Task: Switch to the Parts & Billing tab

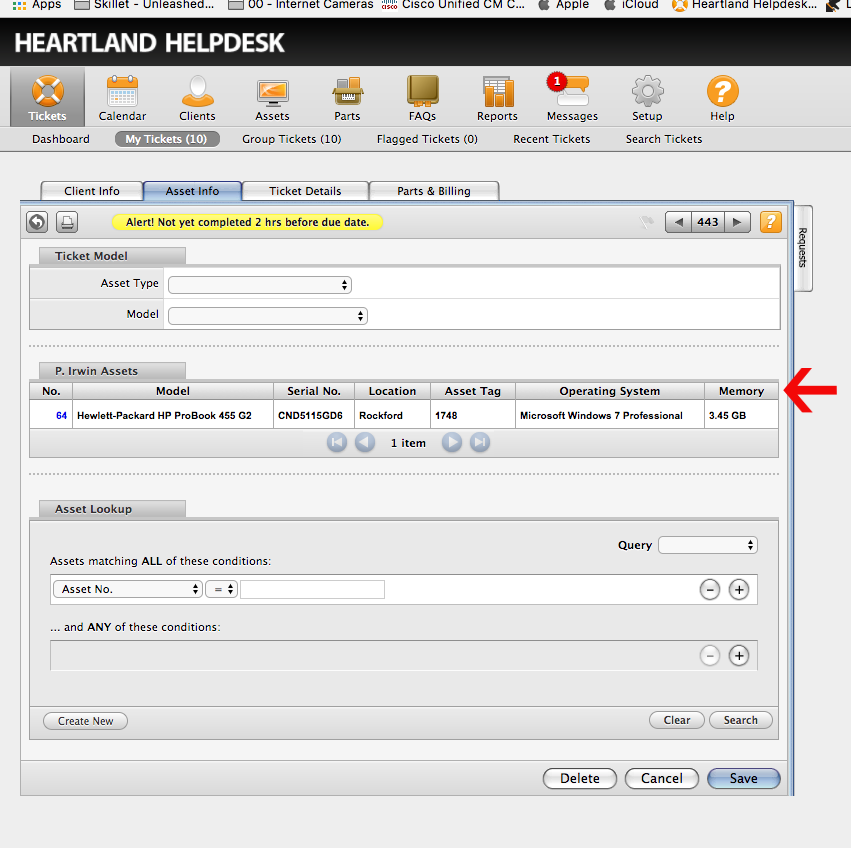Action: coord(434,191)
